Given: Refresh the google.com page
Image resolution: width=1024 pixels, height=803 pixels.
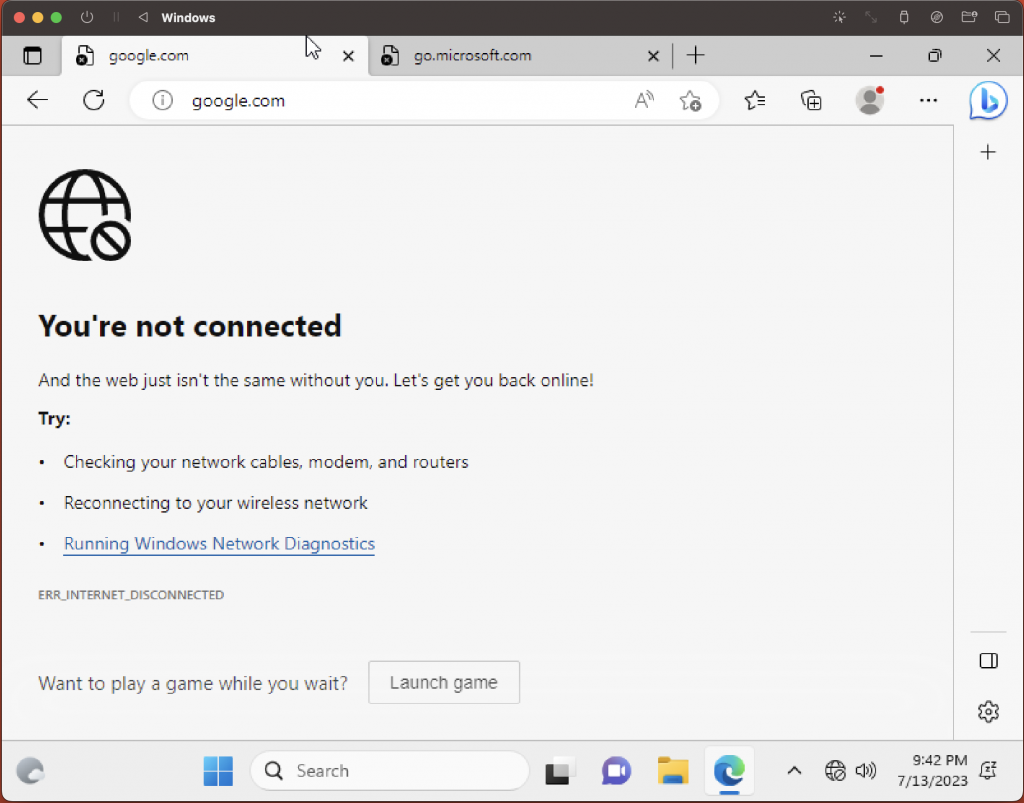Looking at the screenshot, I should pyautogui.click(x=94, y=100).
